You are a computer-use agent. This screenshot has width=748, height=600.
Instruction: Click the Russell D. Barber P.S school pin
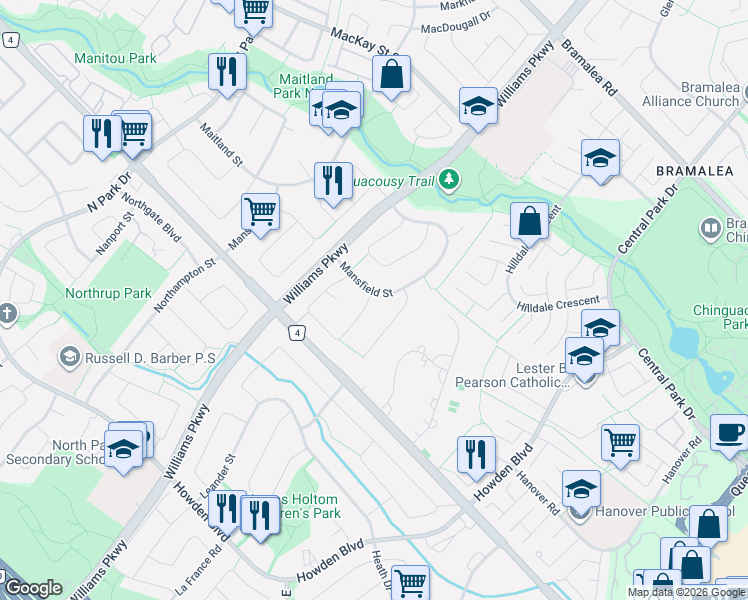pyautogui.click(x=70, y=358)
